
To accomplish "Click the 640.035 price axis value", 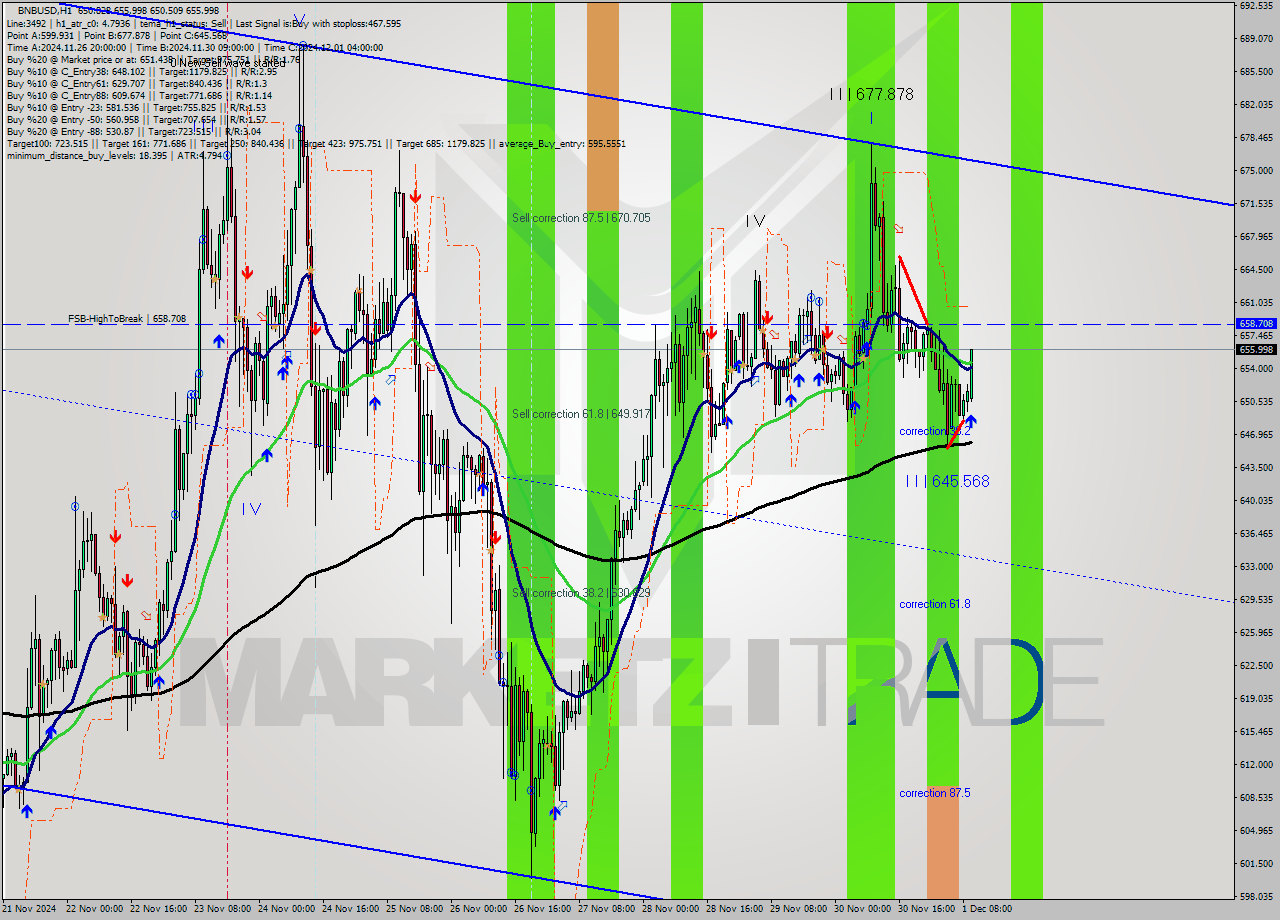I will (1256, 501).
